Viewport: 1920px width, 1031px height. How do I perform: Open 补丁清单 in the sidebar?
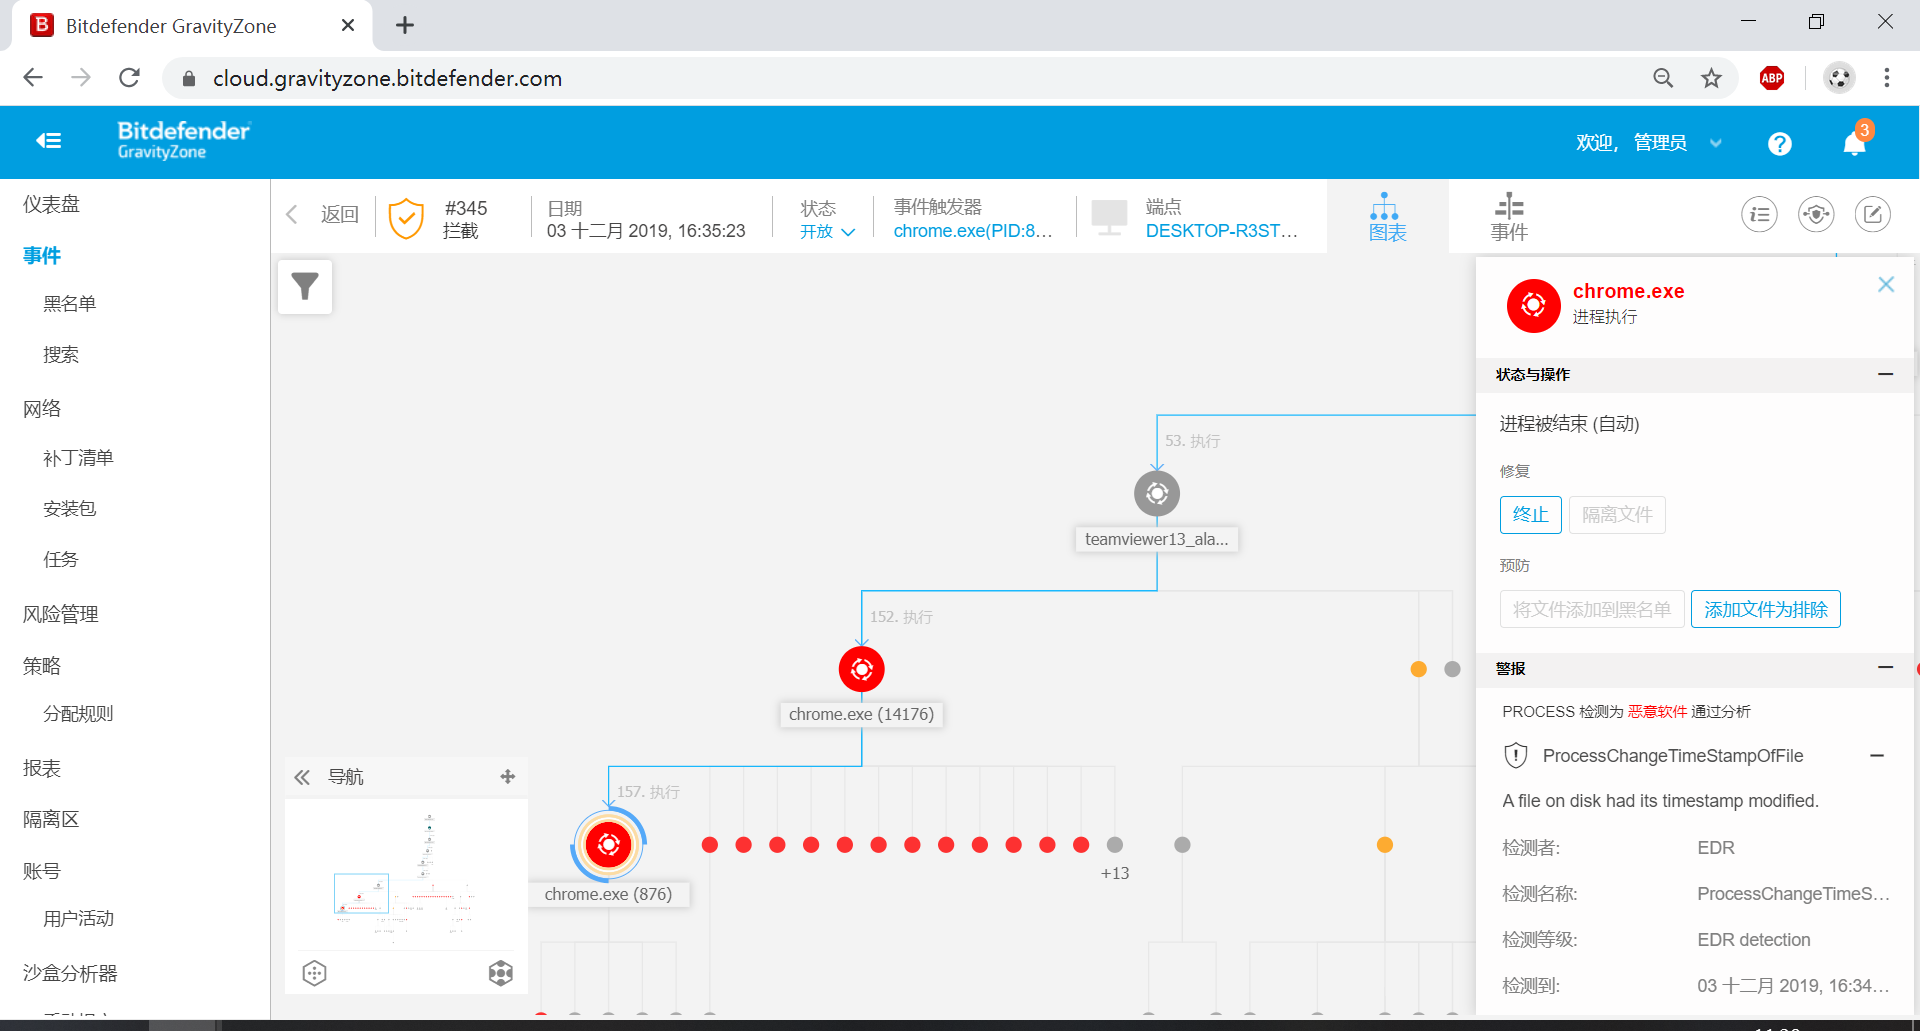78,458
